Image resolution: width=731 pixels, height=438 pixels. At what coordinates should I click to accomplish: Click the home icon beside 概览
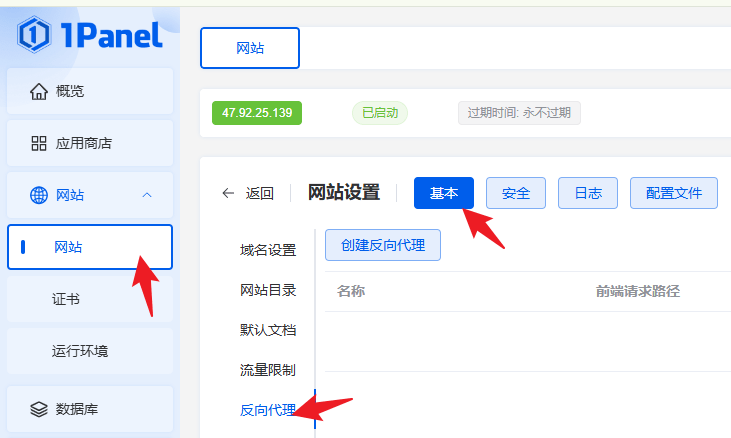point(39,91)
